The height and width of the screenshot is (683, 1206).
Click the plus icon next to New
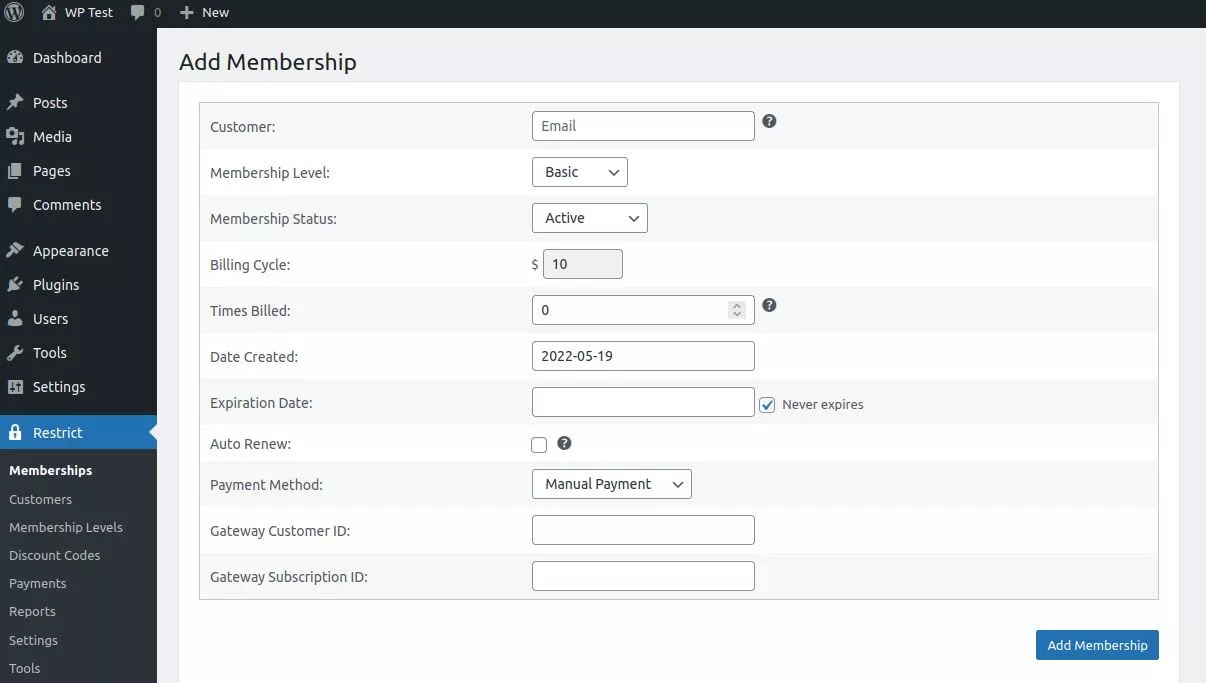tap(187, 13)
